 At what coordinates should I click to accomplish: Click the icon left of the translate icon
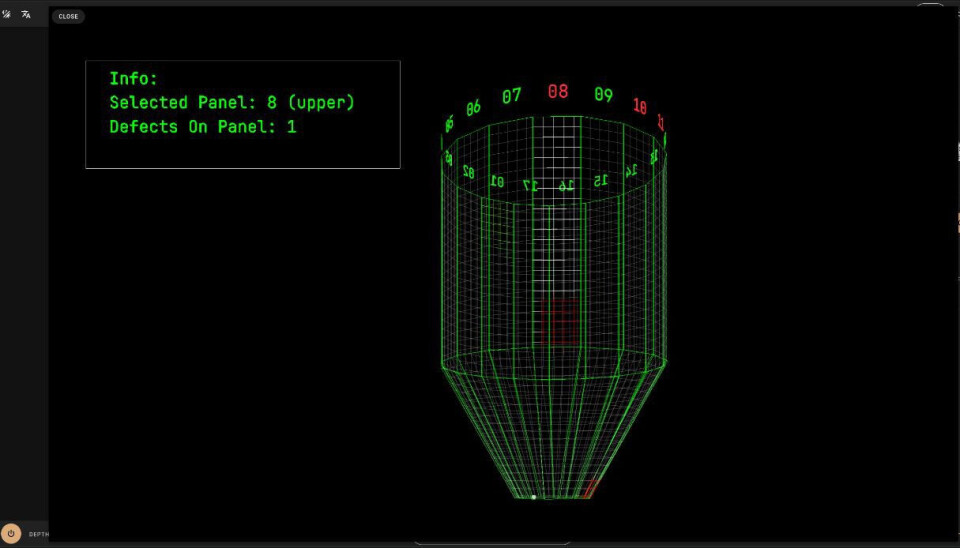(7, 15)
